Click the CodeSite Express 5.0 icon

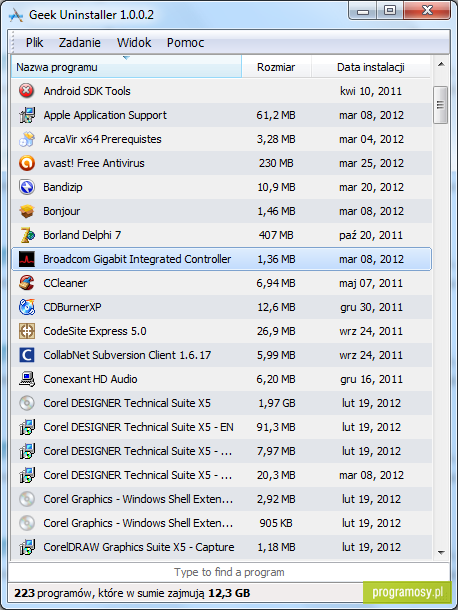(27, 331)
